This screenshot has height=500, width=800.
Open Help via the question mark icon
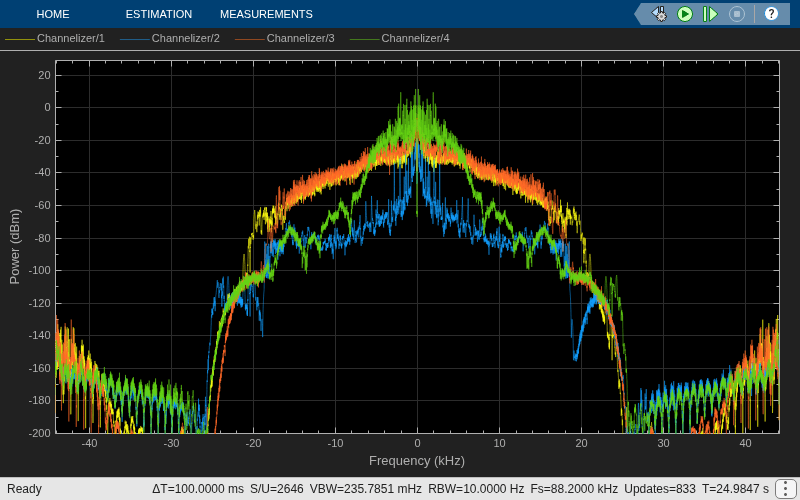tap(771, 14)
